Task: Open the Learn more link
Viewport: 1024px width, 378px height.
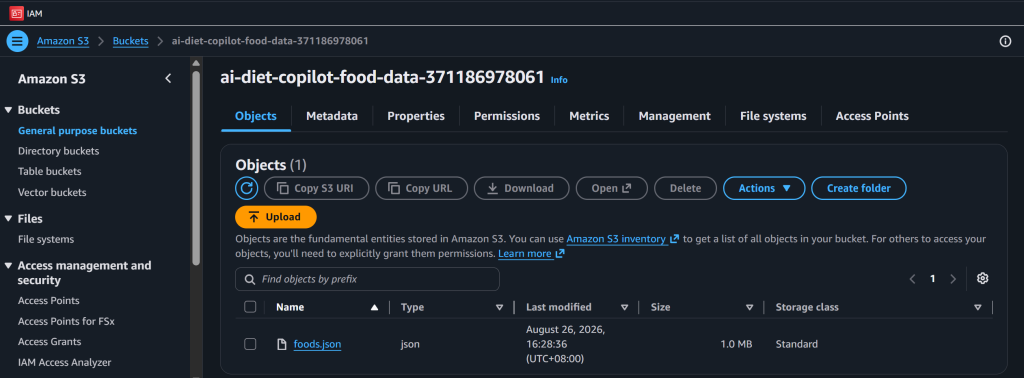Action: (531, 253)
